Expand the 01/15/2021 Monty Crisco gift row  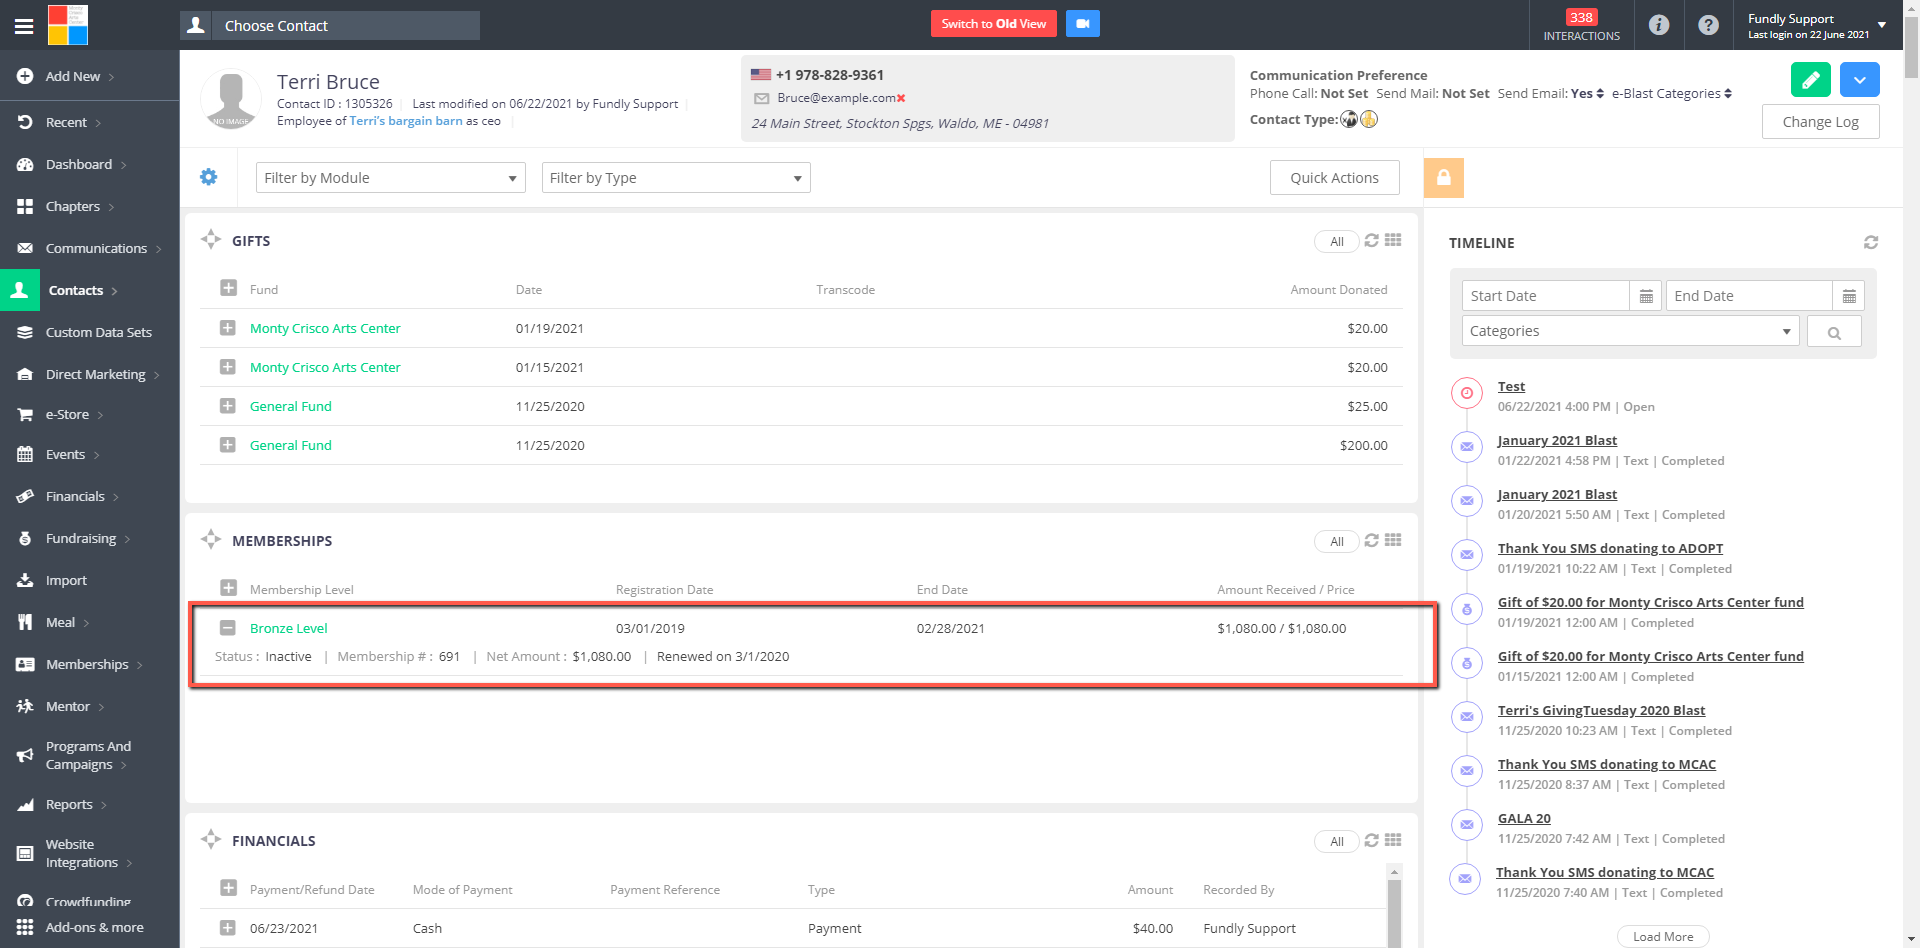point(228,367)
